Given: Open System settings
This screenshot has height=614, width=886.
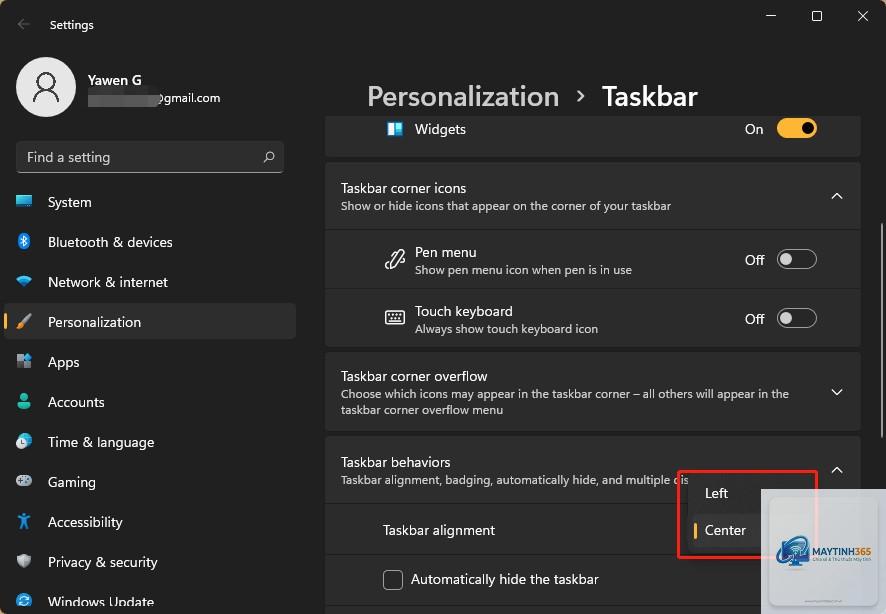Looking at the screenshot, I should [150, 202].
